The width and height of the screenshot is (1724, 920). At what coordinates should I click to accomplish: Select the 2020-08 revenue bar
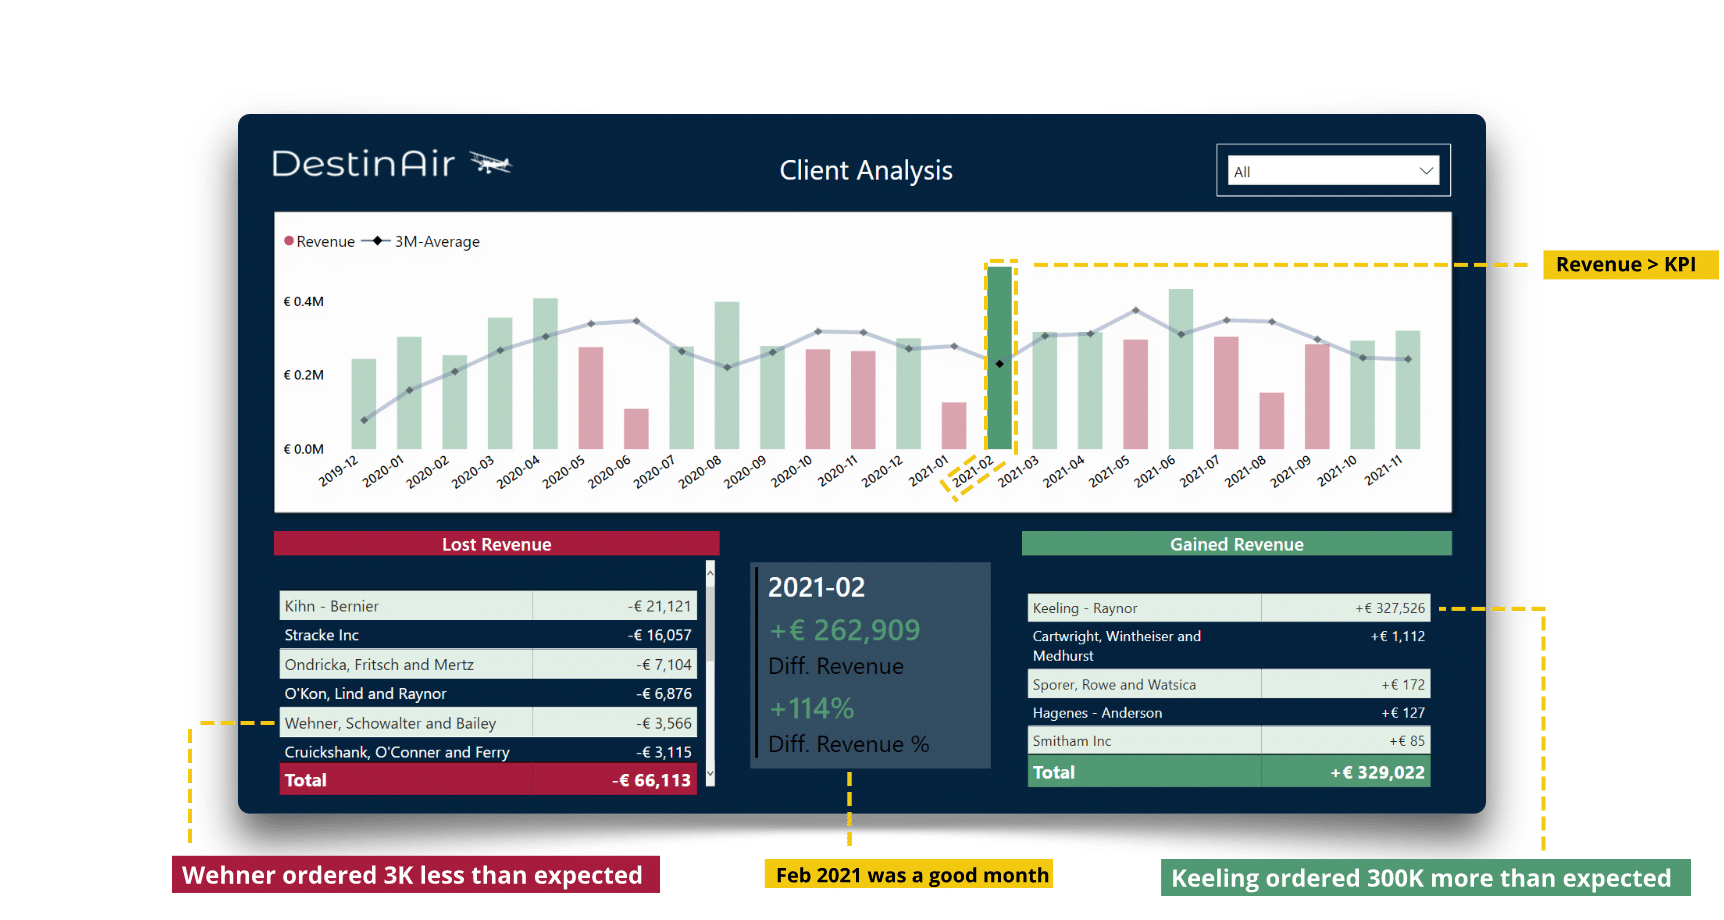[x=727, y=375]
